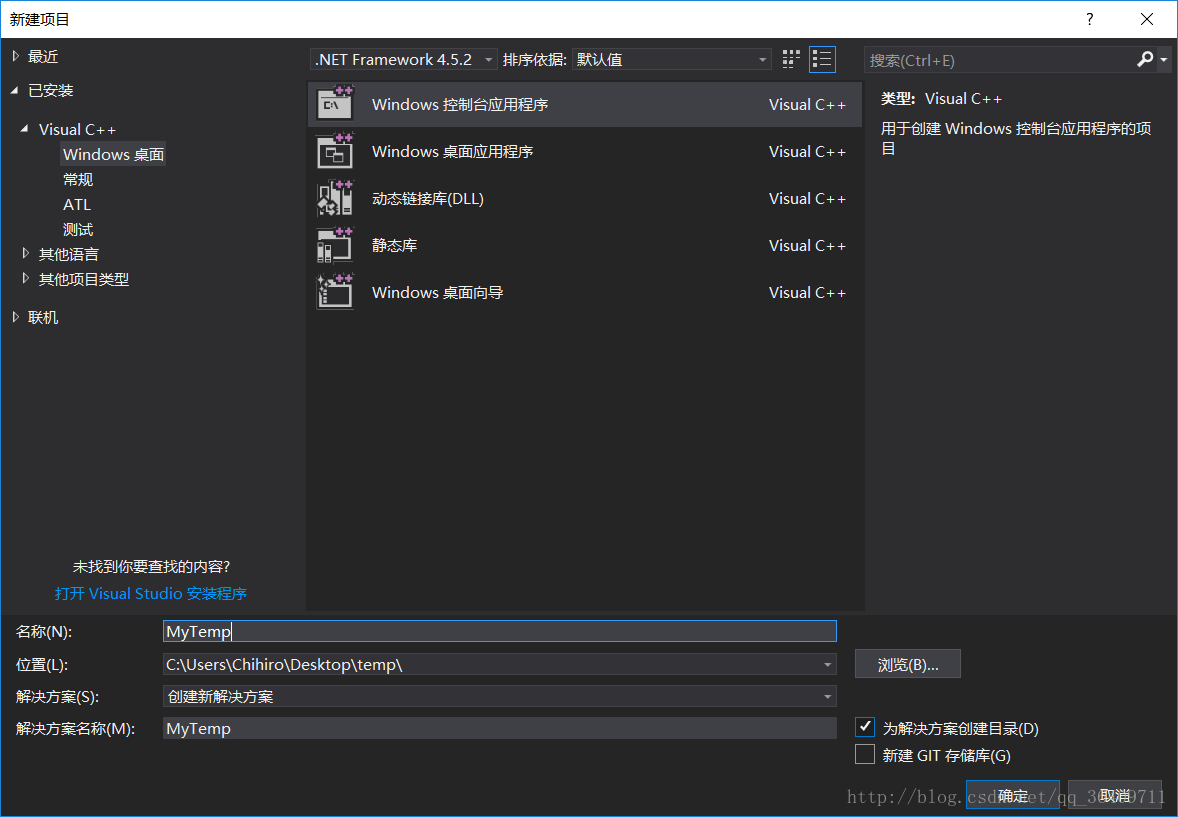Image resolution: width=1178 pixels, height=817 pixels.
Task: Select 其他语言 tree label
Action: [68, 254]
